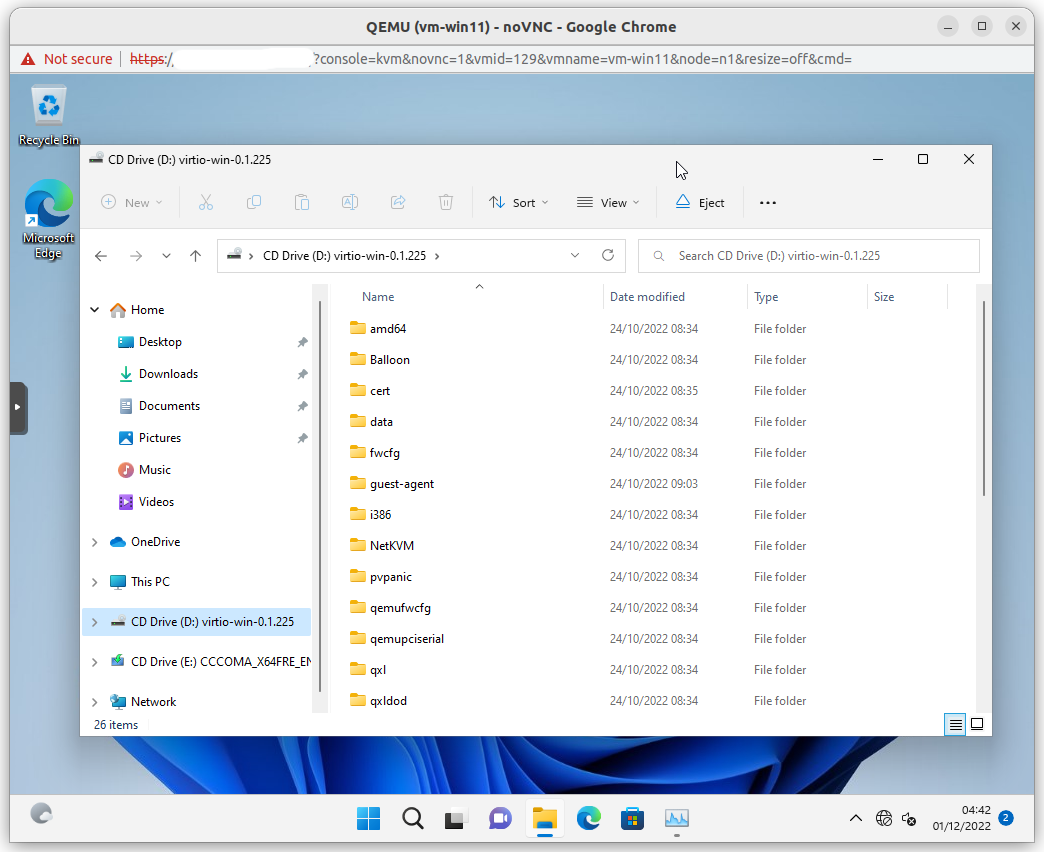Viewport: 1044px width, 852px height.
Task: Eject the CD drive
Action: pyautogui.click(x=700, y=202)
